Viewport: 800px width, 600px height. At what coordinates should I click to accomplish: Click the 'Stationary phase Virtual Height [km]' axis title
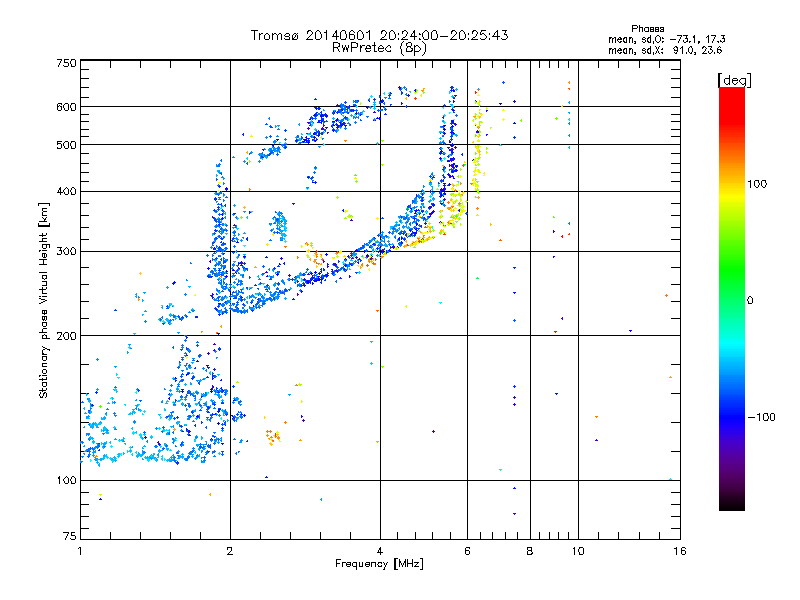44,300
